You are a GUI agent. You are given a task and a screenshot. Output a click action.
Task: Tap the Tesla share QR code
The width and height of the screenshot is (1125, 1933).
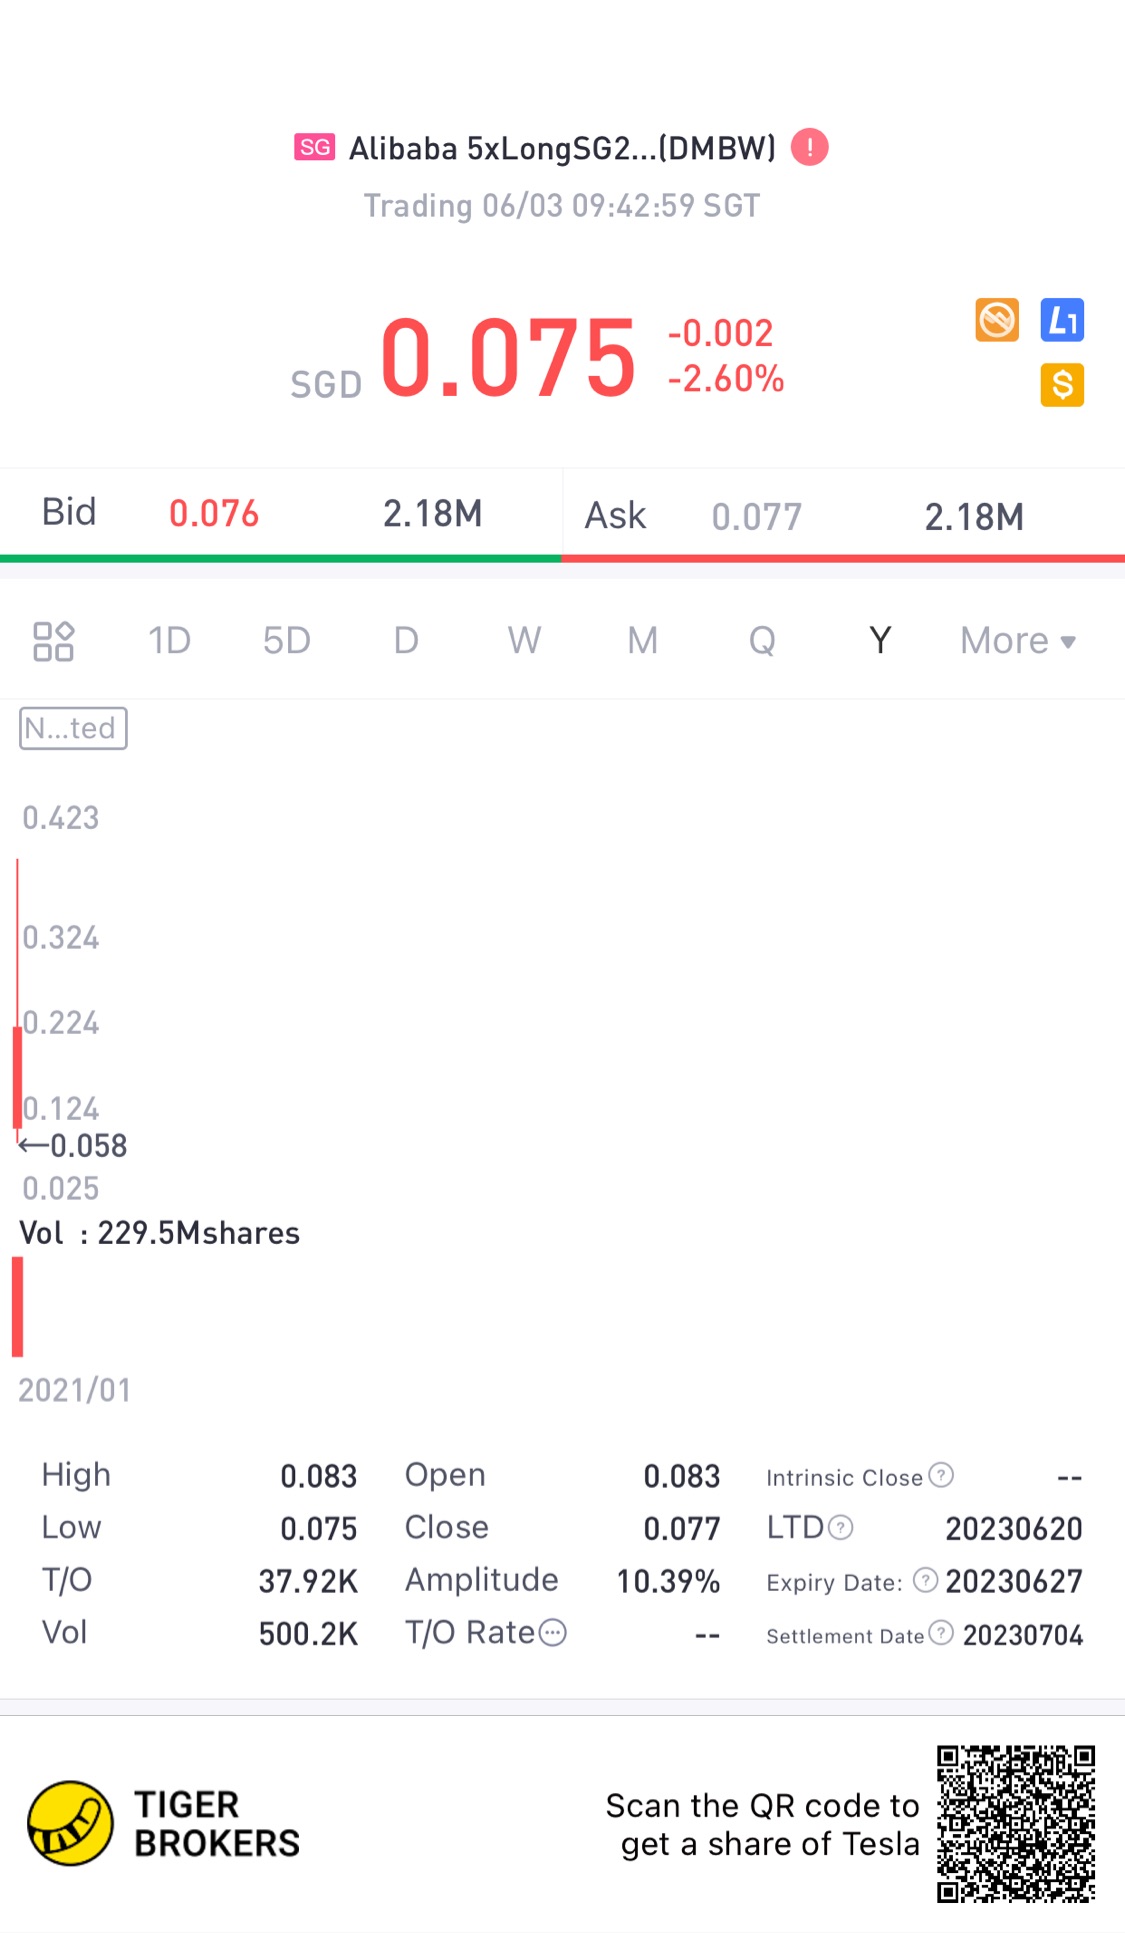tap(1016, 1824)
